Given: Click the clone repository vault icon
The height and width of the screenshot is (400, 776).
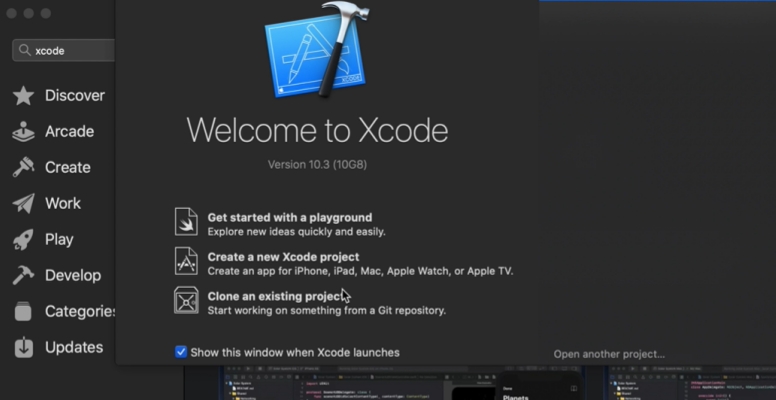Looking at the screenshot, I should [186, 300].
